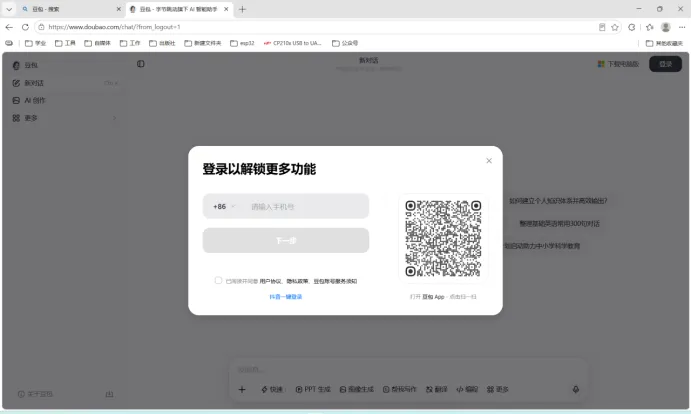The image size is (692, 414).
Task: Open the 学业 bookmark folder
Action: coord(36,43)
